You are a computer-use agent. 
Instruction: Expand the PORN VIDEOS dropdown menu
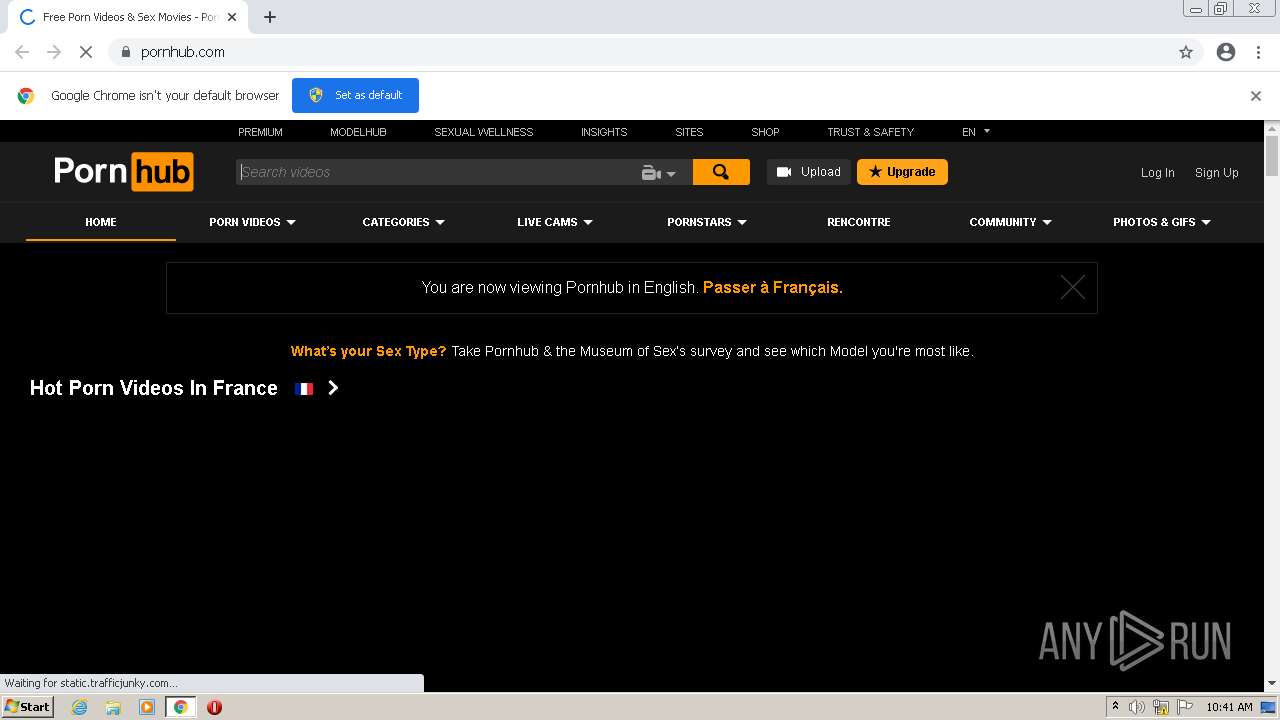(252, 222)
